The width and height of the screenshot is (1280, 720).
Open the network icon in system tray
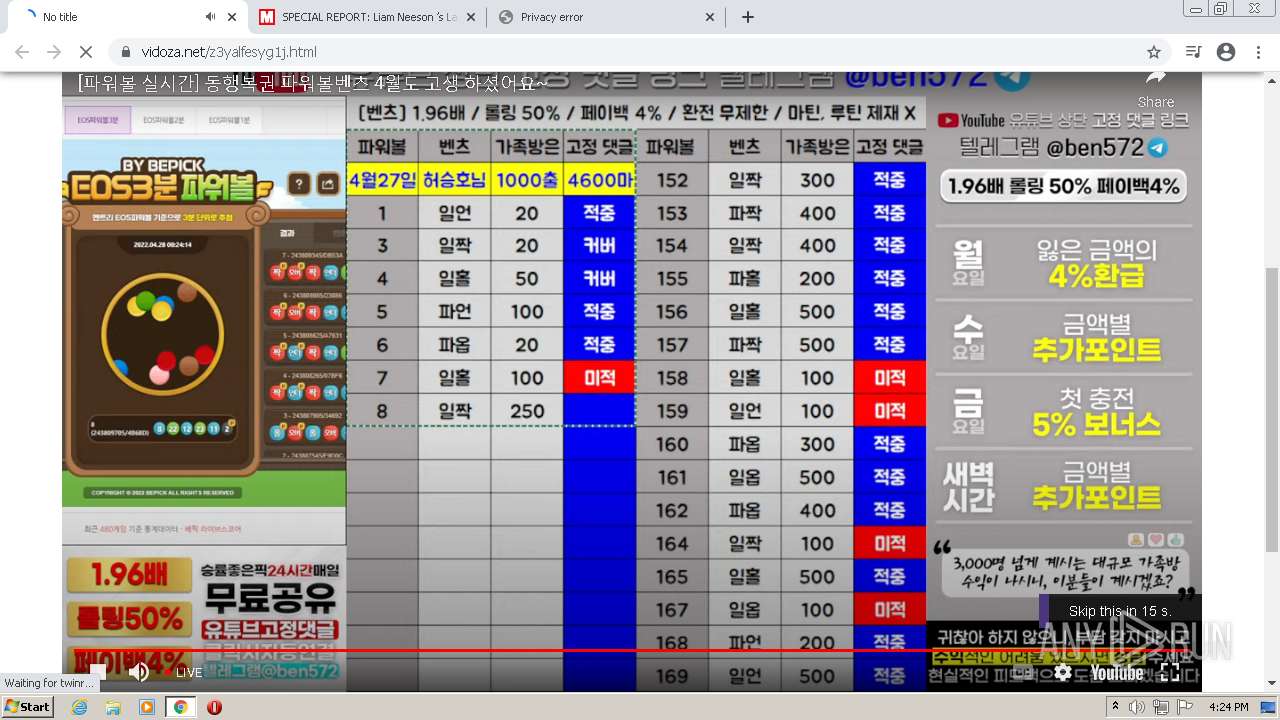click(x=1160, y=707)
